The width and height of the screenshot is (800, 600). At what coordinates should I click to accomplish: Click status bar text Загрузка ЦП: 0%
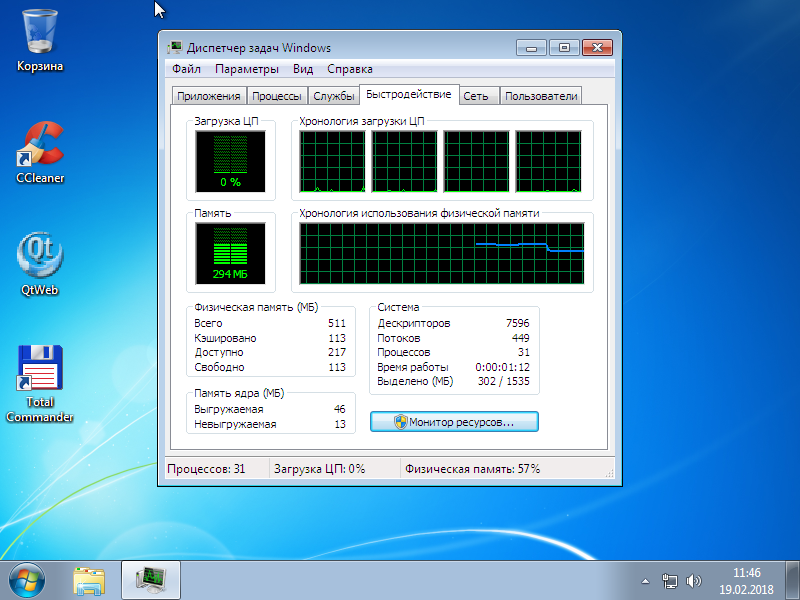(x=319, y=469)
